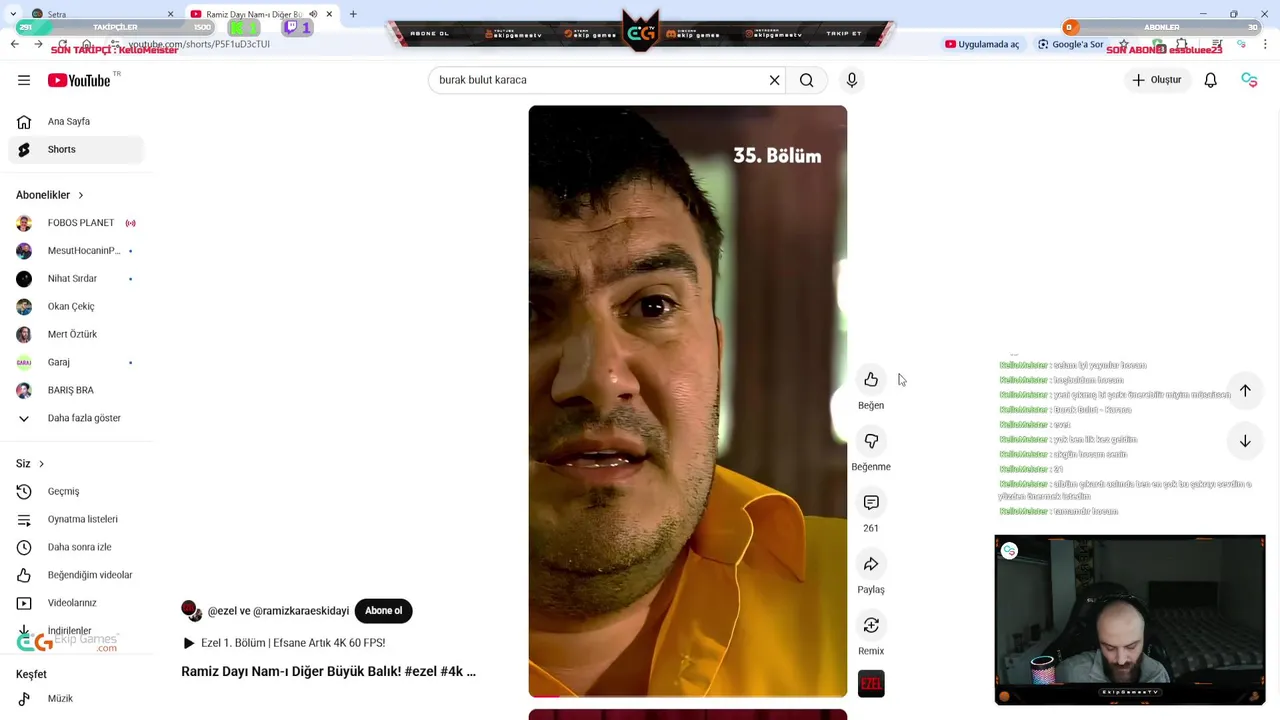Screen dimensions: 1280x720
Task: Remix this short
Action: pyautogui.click(x=871, y=625)
